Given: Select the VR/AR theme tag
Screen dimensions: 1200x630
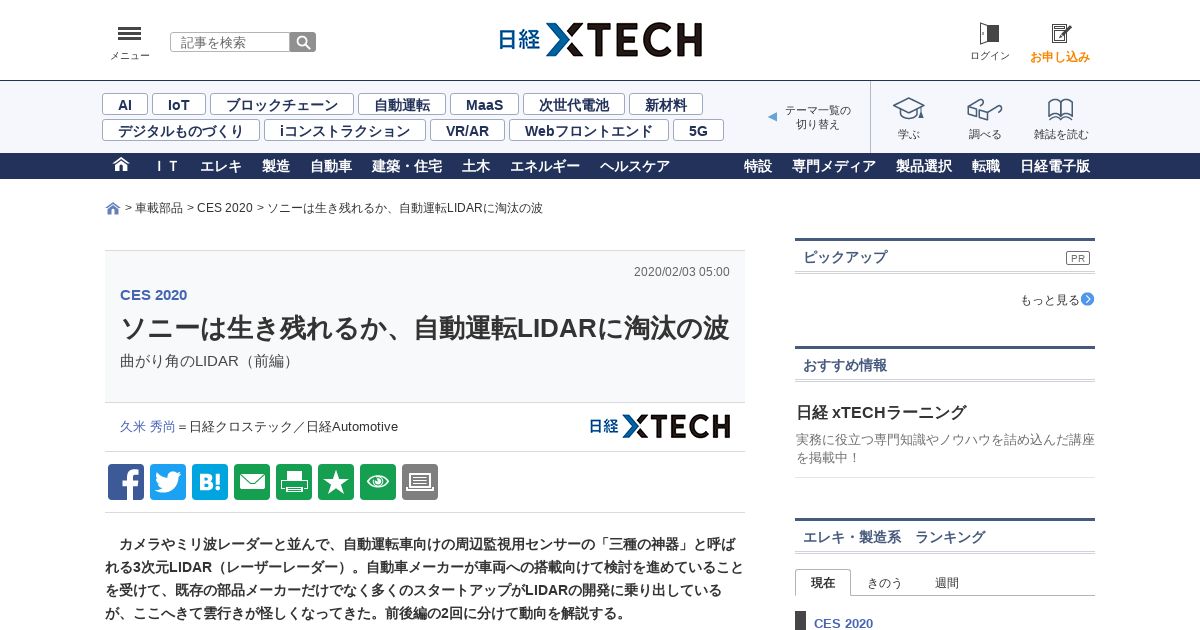Looking at the screenshot, I should coord(468,130).
